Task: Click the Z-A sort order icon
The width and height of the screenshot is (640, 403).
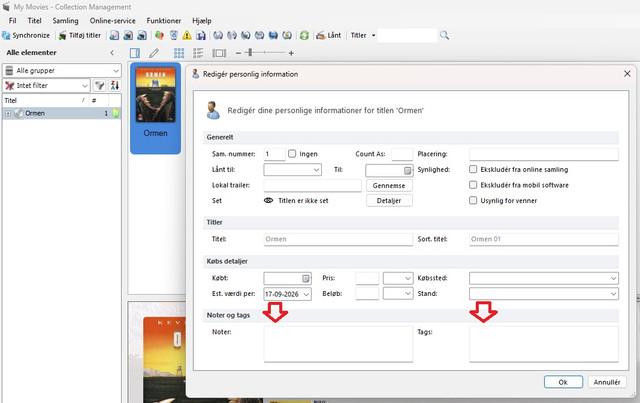Action: click(x=115, y=85)
